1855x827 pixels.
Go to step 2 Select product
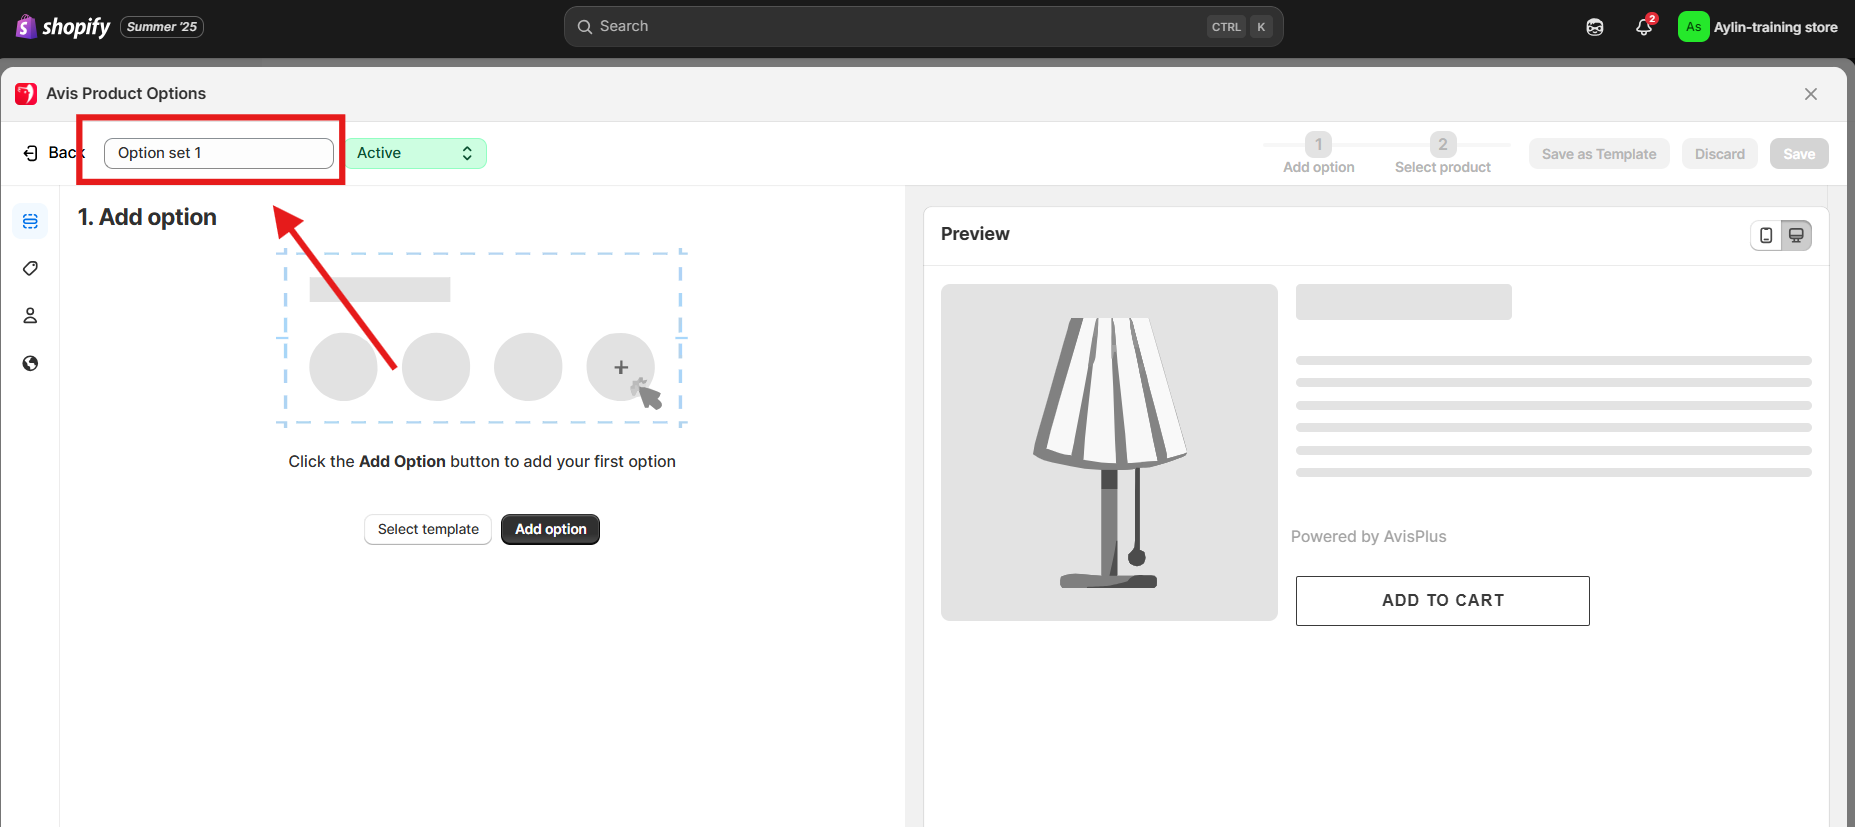point(1442,154)
